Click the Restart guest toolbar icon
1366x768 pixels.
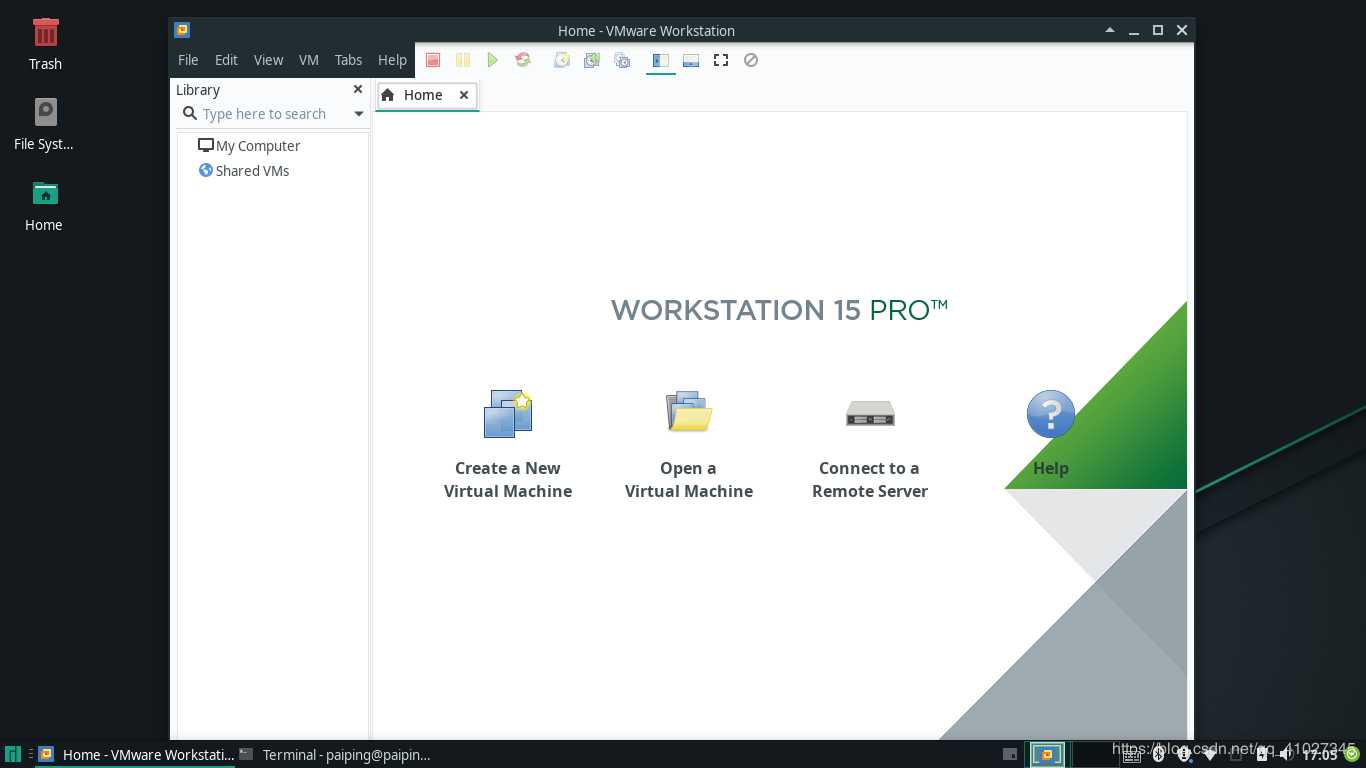click(522, 60)
